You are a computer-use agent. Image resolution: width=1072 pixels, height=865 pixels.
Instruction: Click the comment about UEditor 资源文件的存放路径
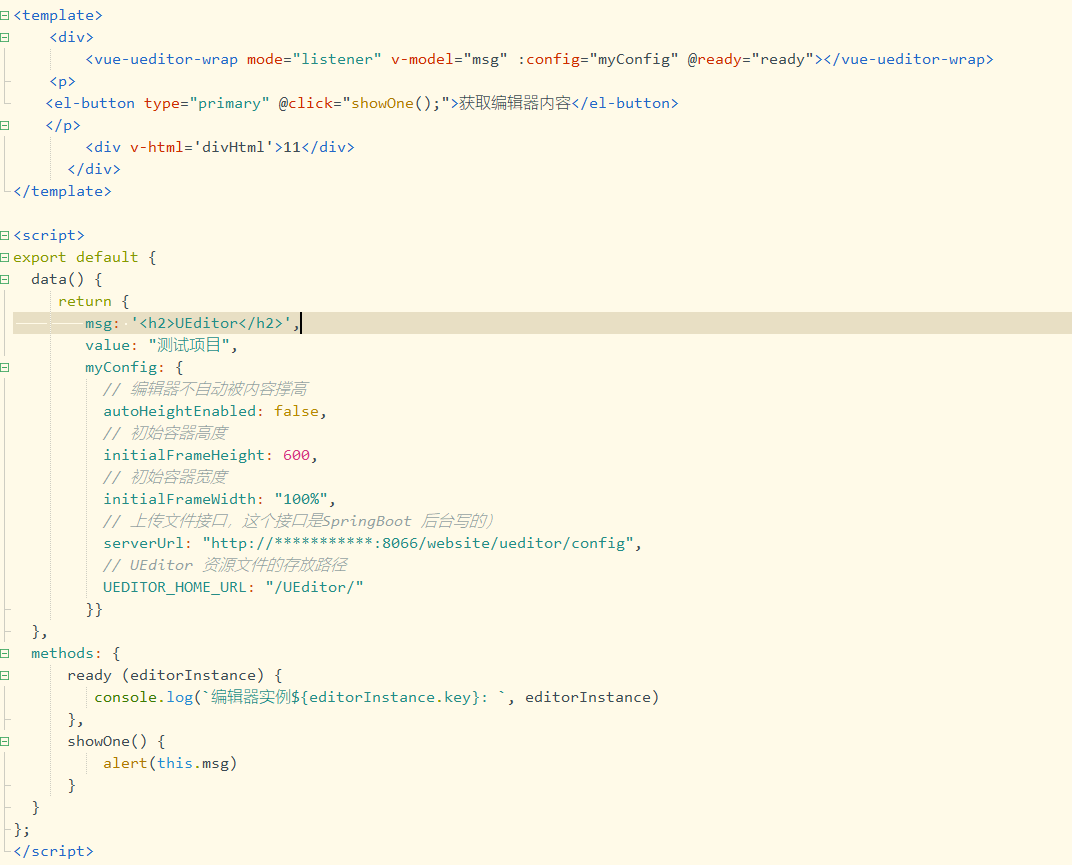point(225,565)
